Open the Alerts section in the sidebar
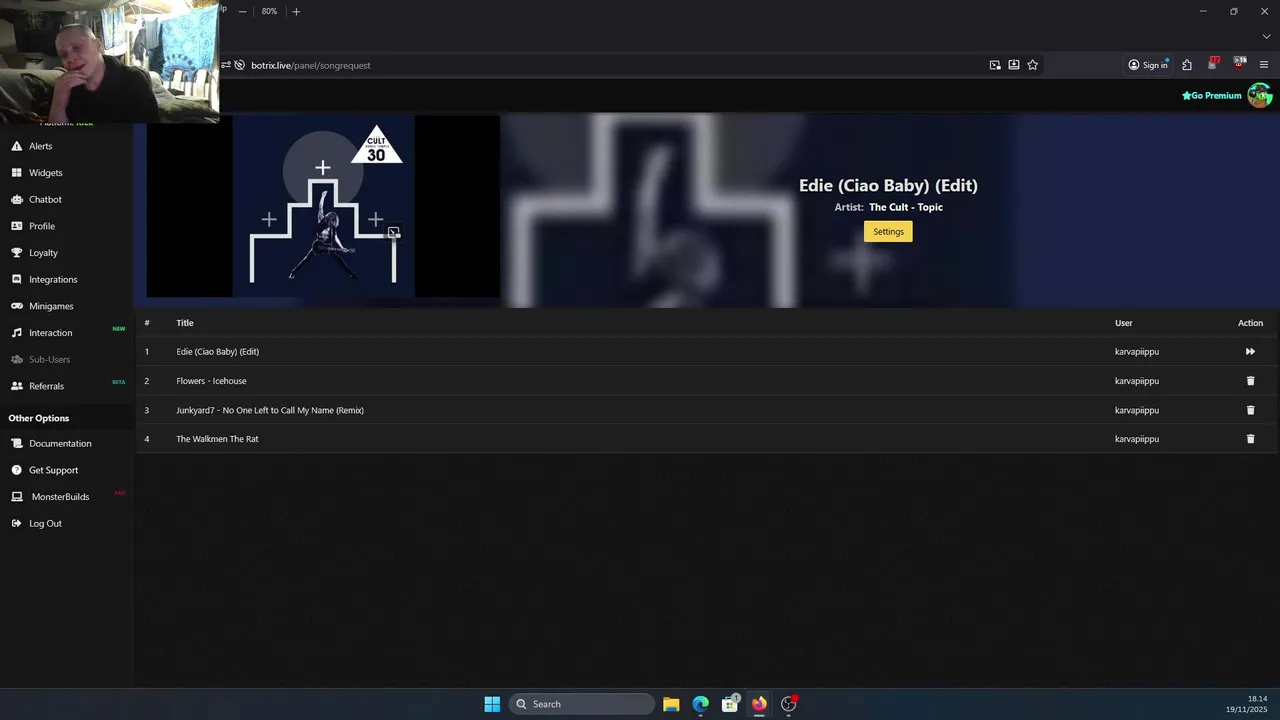Viewport: 1280px width, 720px height. coord(40,146)
